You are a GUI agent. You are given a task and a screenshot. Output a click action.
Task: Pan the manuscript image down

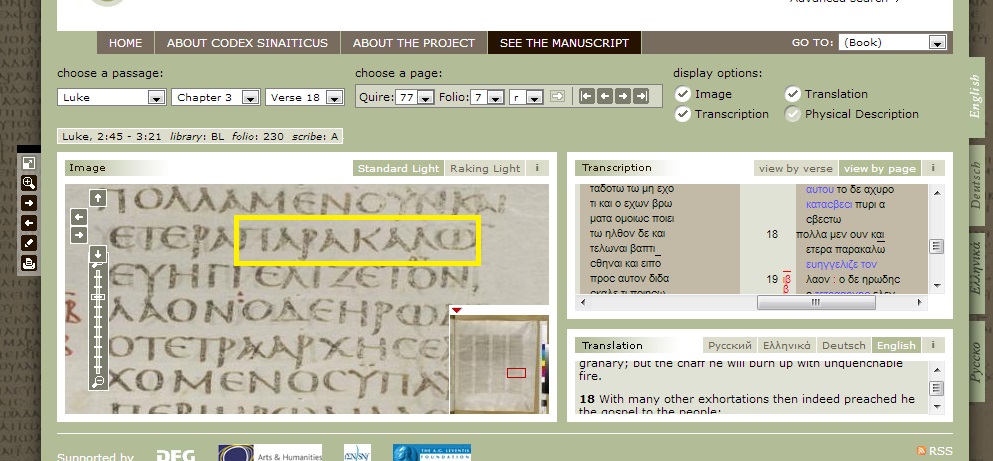pos(98,254)
